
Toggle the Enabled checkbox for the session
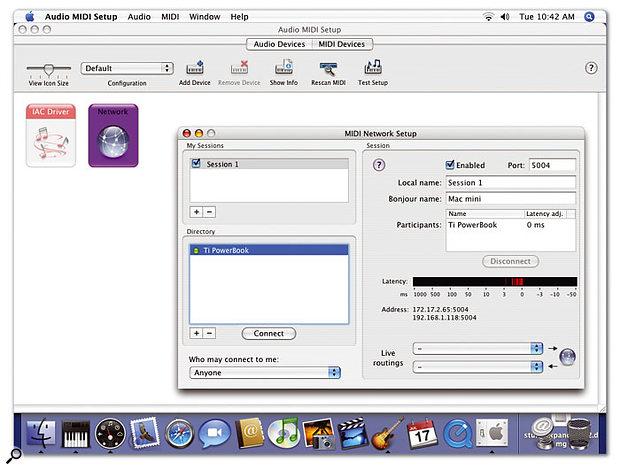coord(450,164)
